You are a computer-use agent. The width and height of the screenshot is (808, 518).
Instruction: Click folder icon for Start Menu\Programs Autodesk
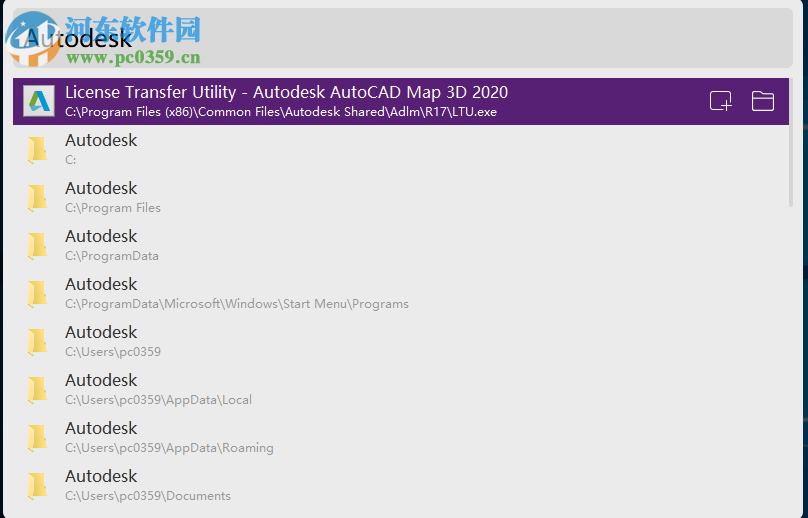[38, 293]
